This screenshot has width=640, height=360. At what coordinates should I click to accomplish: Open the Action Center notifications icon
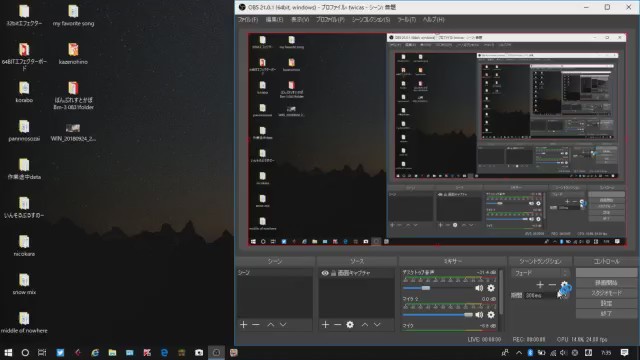click(624, 353)
